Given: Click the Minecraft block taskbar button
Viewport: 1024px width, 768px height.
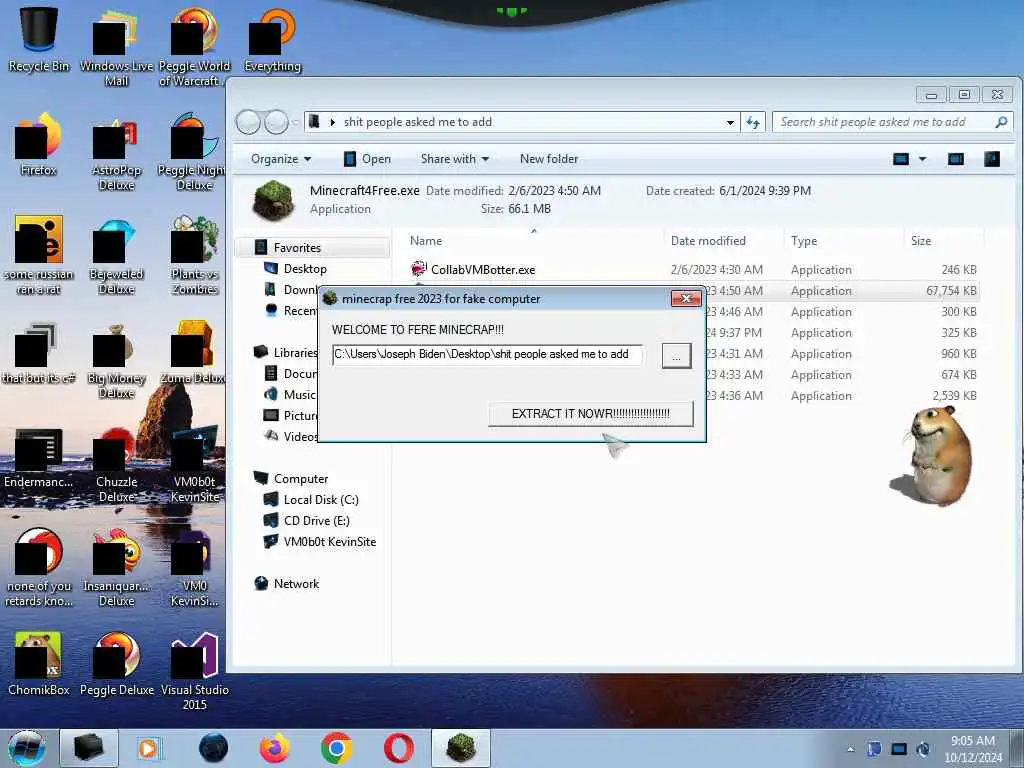Looking at the screenshot, I should pos(460,748).
